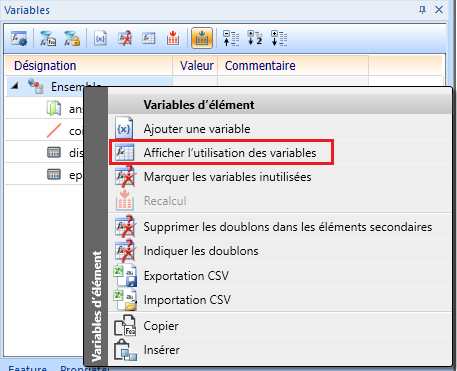Toggle the highlighted orange recalculation button
Image resolution: width=457 pixels, height=371 pixels.
coord(202,38)
